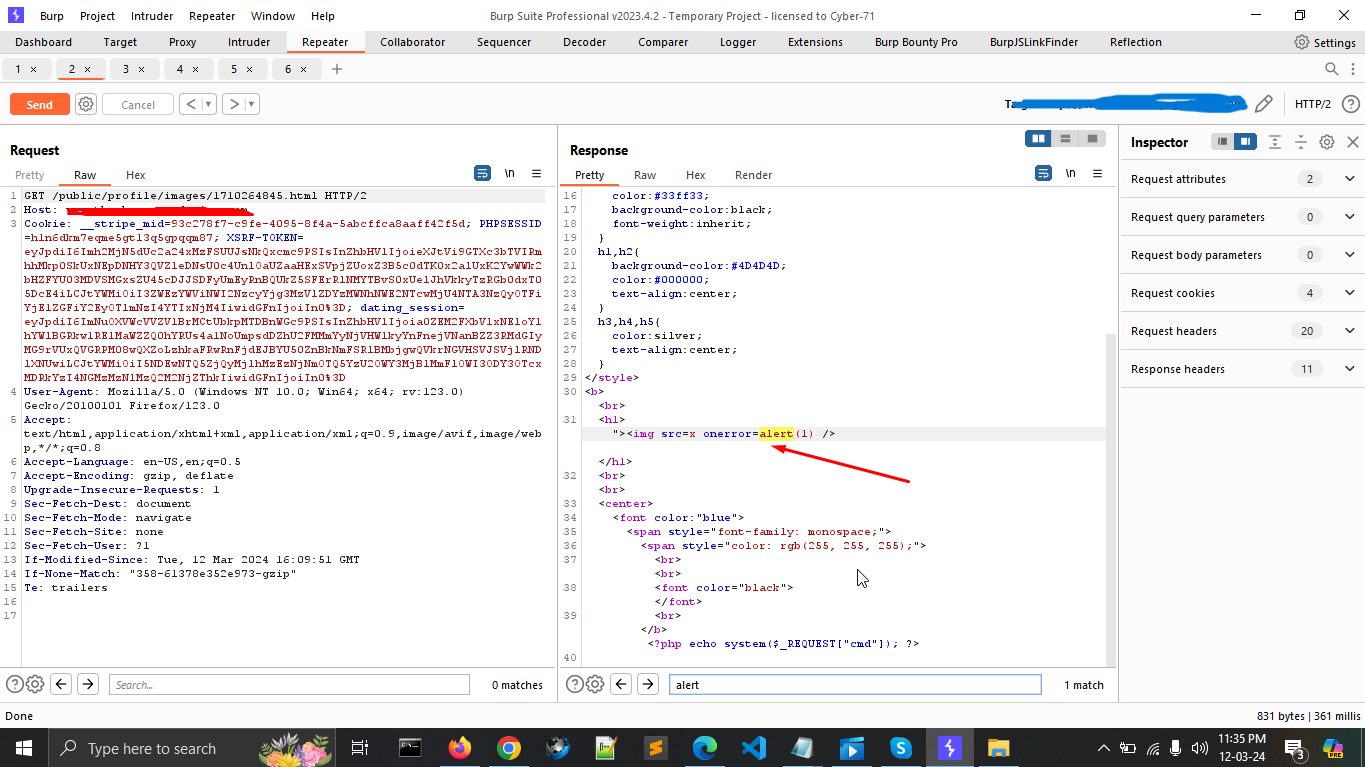Close Repeater tab 3

(141, 69)
